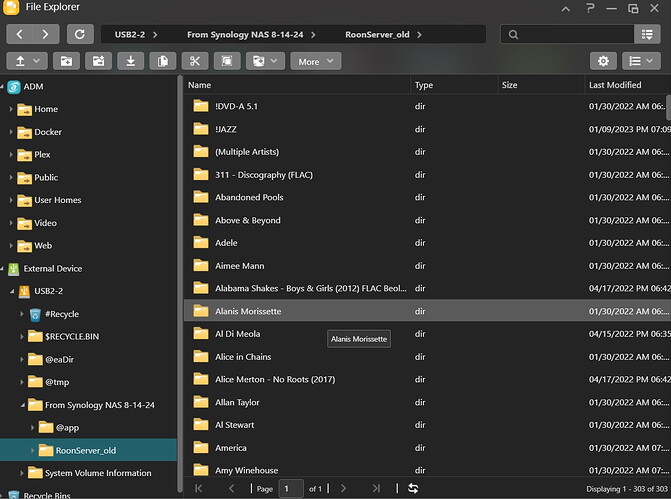Select the Alice in Chains folder
This screenshot has width=671, height=499.
click(x=425, y=356)
